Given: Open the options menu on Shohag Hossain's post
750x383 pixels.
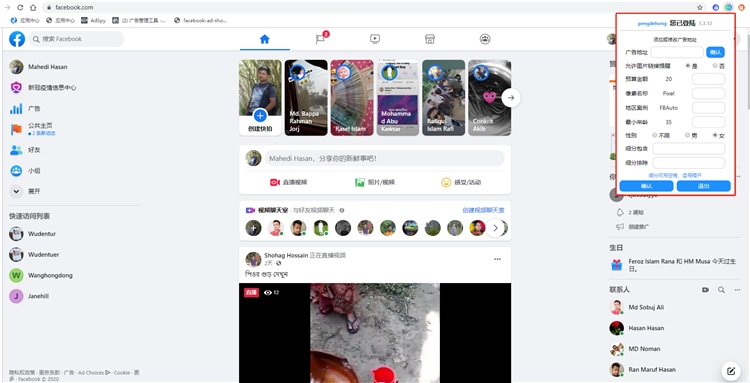Looking at the screenshot, I should (x=497, y=259).
